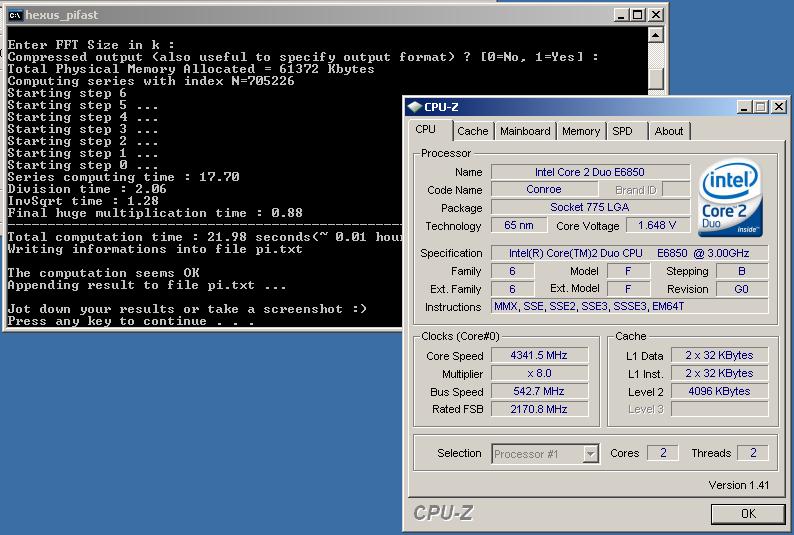Maximize the hexus_pifast console window
The width and height of the screenshot is (794, 535).
(638, 15)
